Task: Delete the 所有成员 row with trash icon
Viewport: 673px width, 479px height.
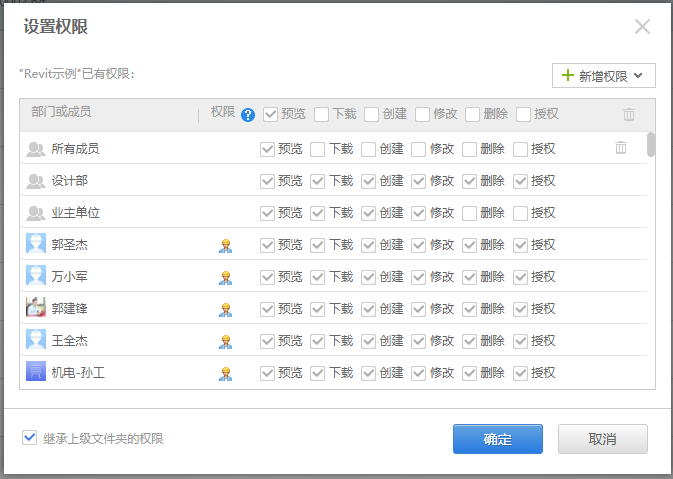Action: 621,148
